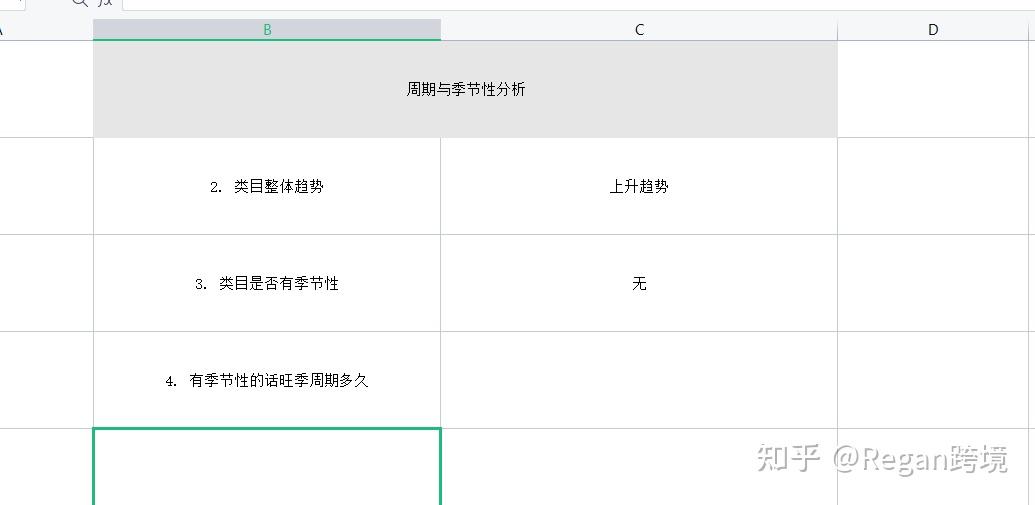Screen dimensions: 1035x505
Task: Click the cell 4. 有季节性的话旺季周期多久
Action: pyautogui.click(x=267, y=381)
